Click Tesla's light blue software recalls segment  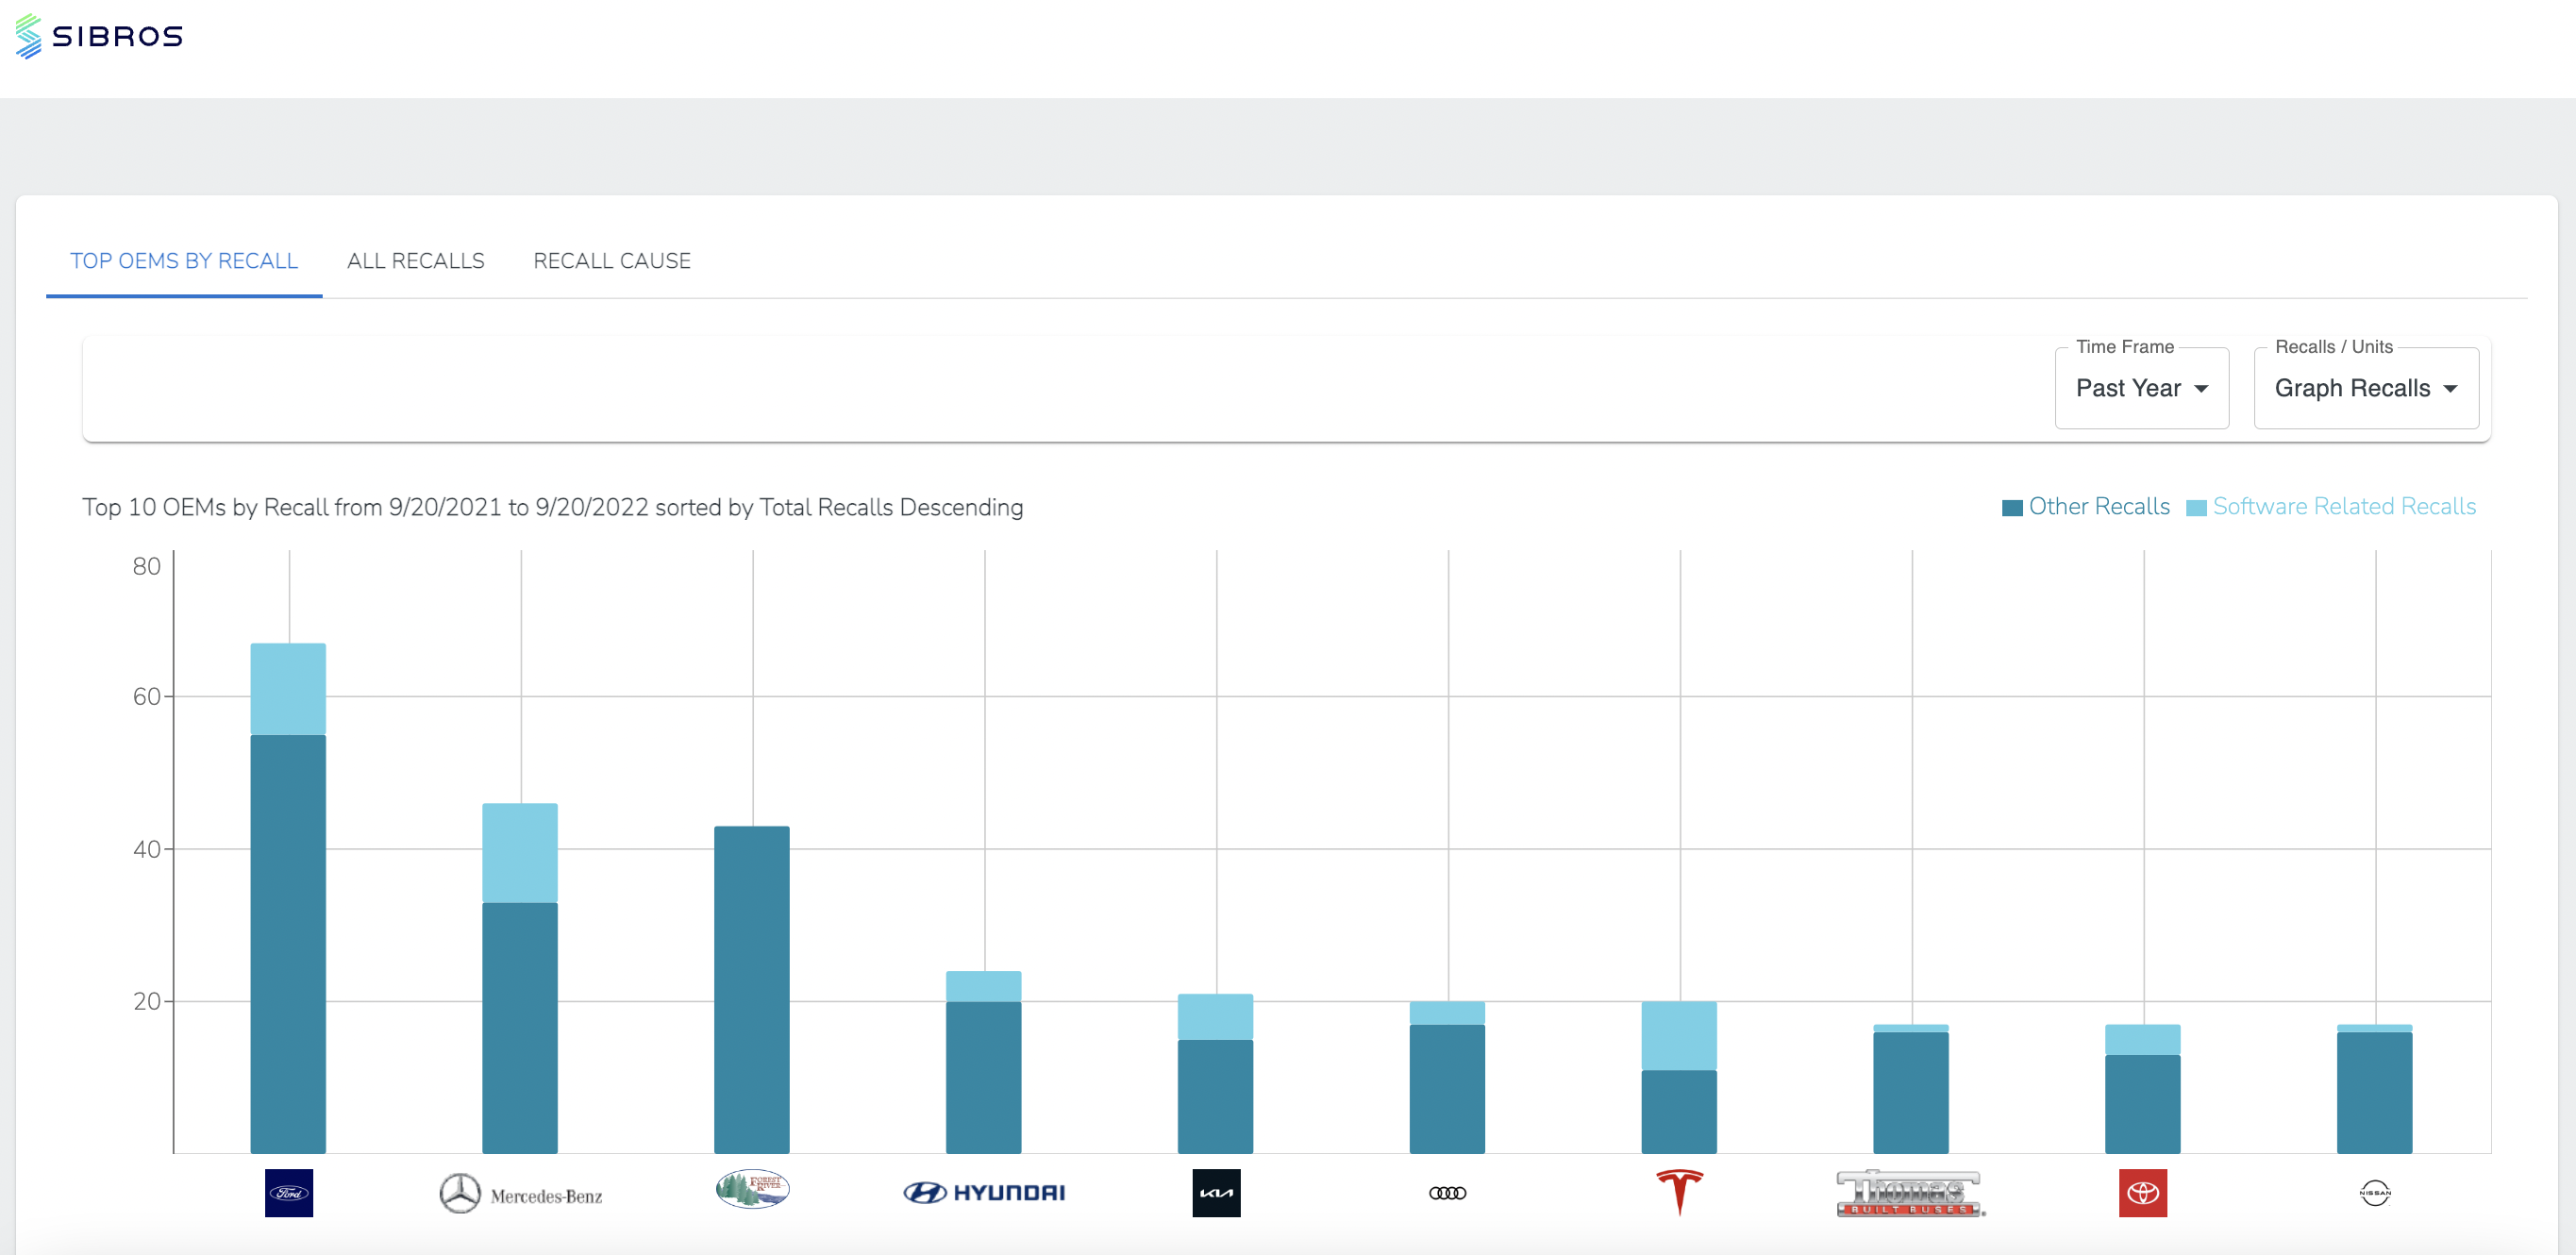coord(1679,1036)
